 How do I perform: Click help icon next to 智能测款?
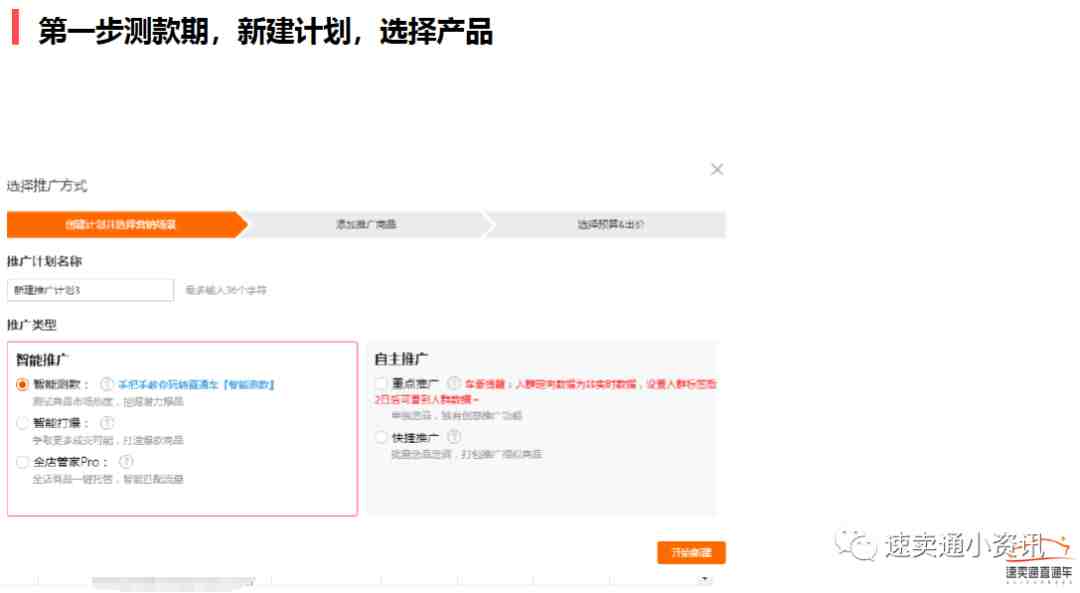point(107,384)
